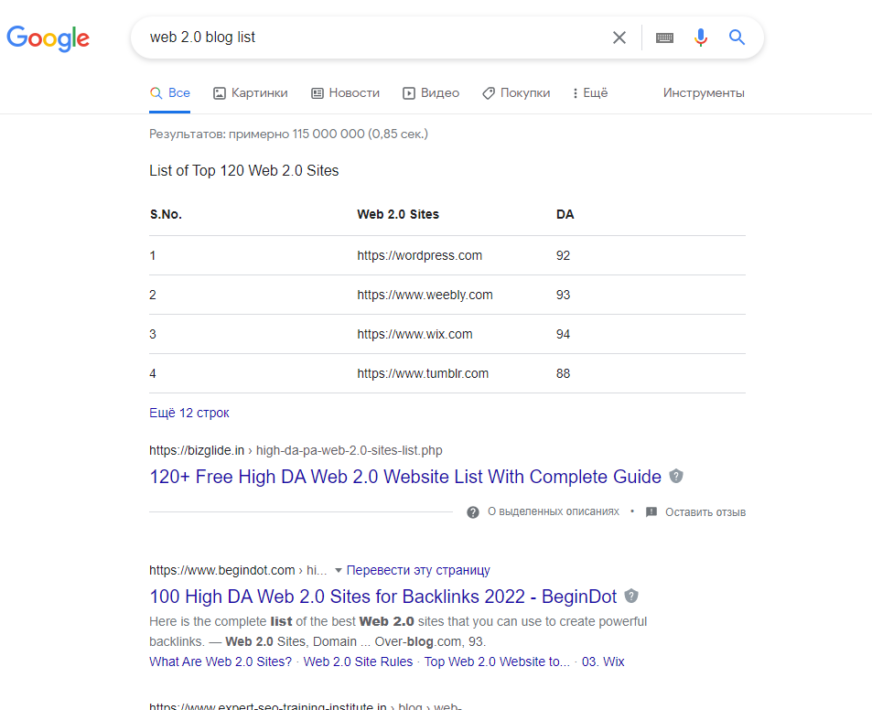Open the 100 High DA Web 2.0 Sites result
872x710 pixels.
click(383, 596)
